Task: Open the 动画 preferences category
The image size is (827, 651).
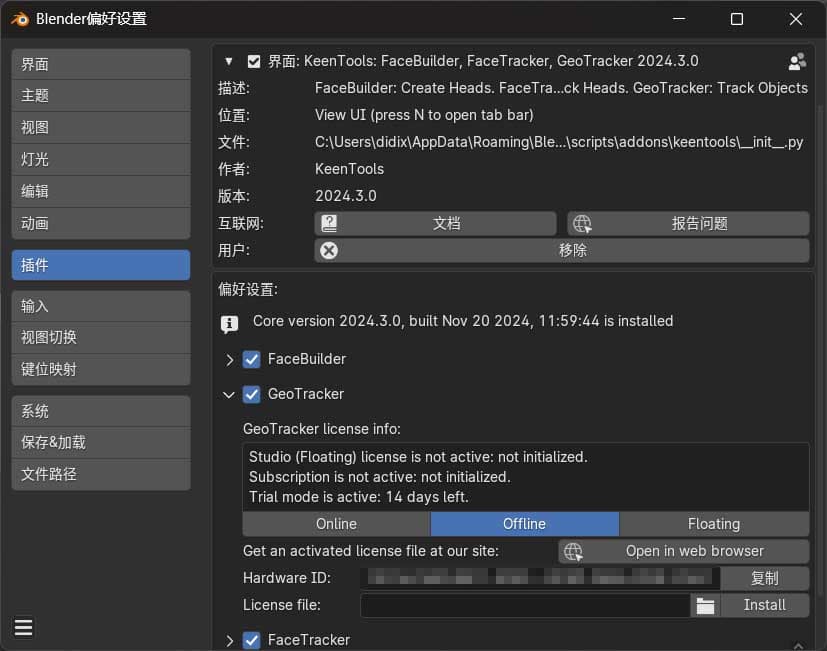Action: tap(101, 223)
